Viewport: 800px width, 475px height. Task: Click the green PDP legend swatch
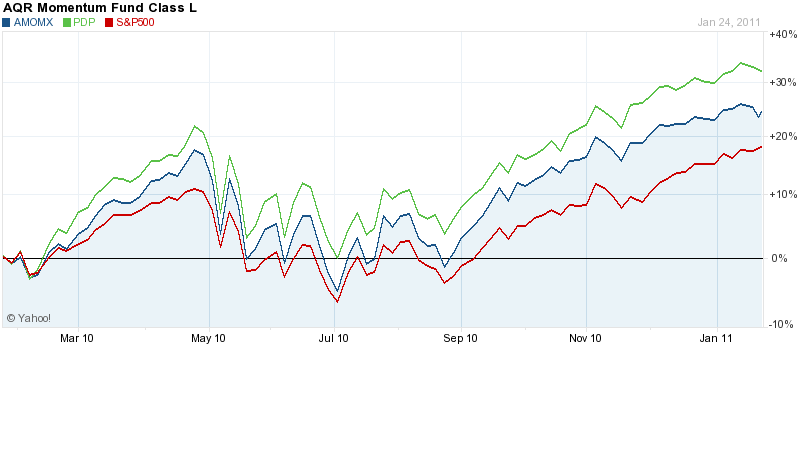(x=66, y=21)
